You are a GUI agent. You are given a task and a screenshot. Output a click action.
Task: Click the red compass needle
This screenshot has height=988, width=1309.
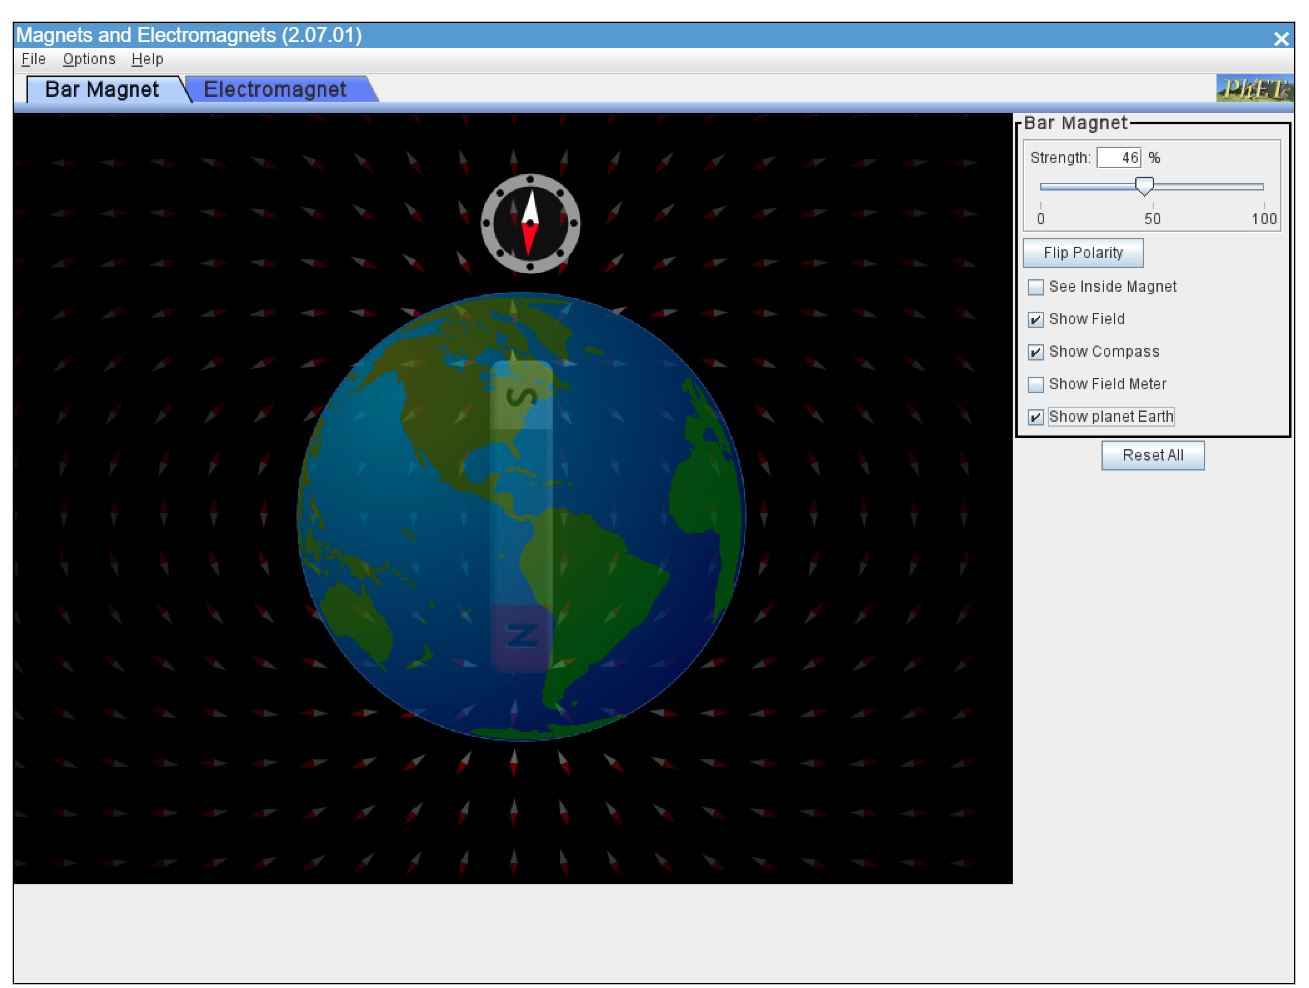click(x=529, y=238)
